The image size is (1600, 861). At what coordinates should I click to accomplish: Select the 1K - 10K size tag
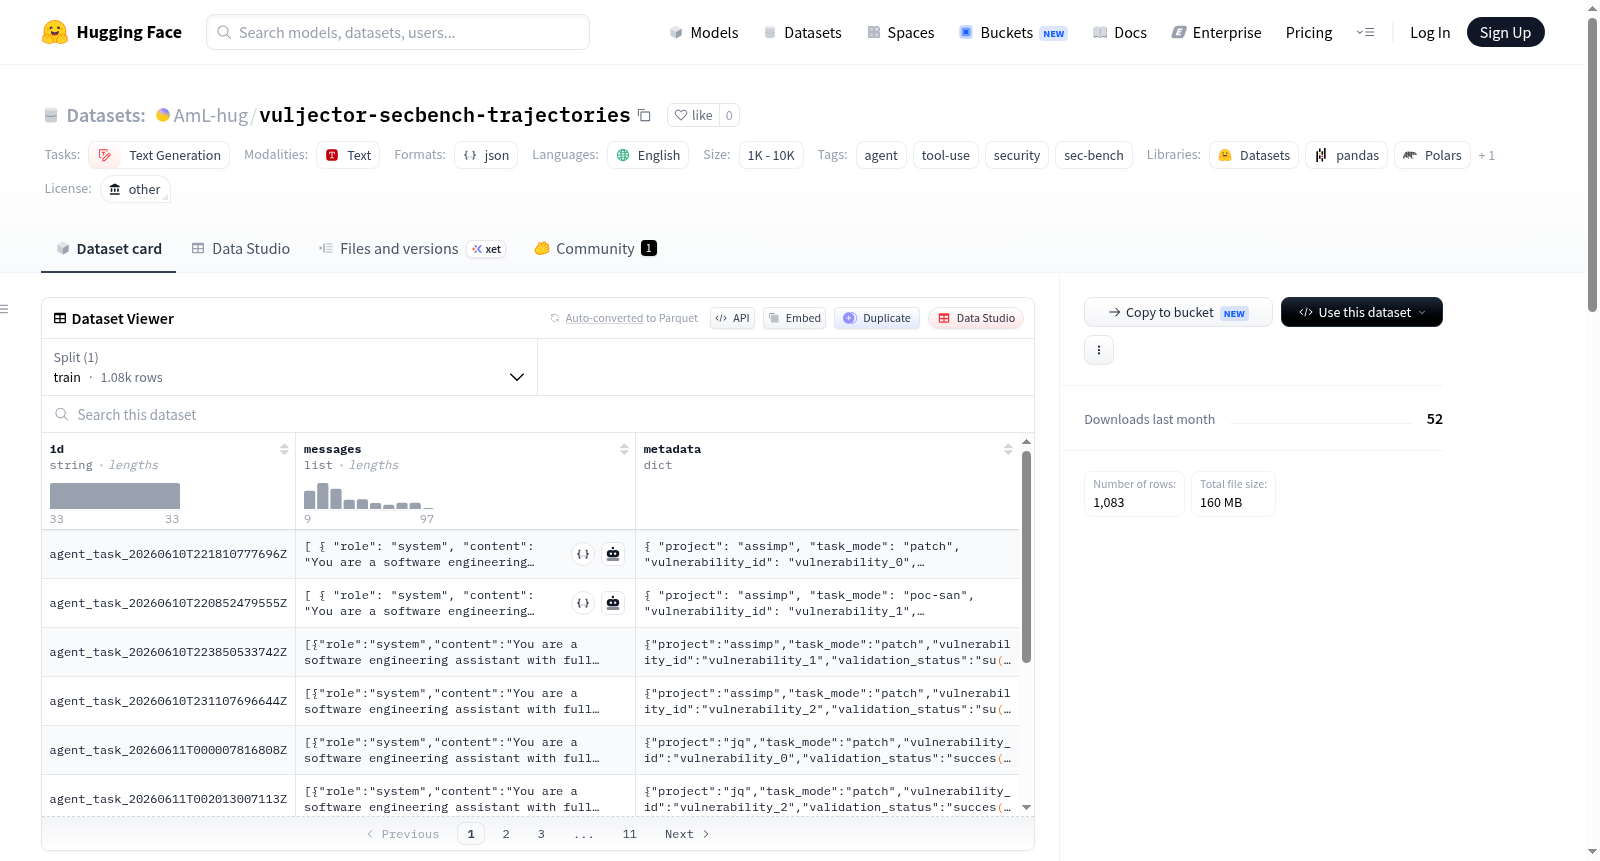pyautogui.click(x=771, y=155)
